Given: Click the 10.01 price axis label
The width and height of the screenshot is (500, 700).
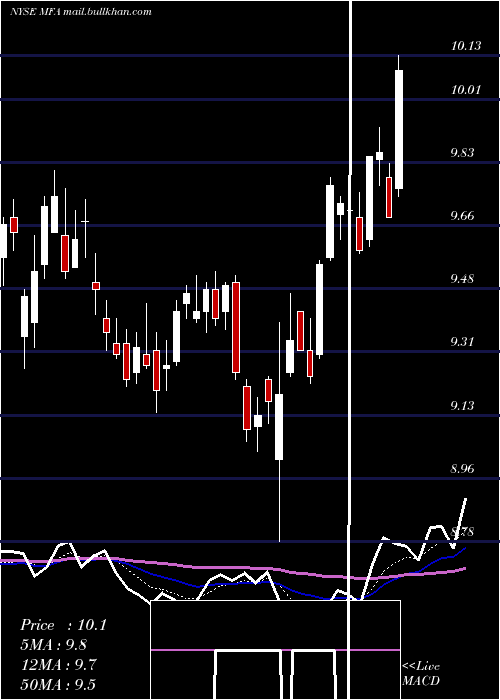Looking at the screenshot, I should (x=466, y=90).
